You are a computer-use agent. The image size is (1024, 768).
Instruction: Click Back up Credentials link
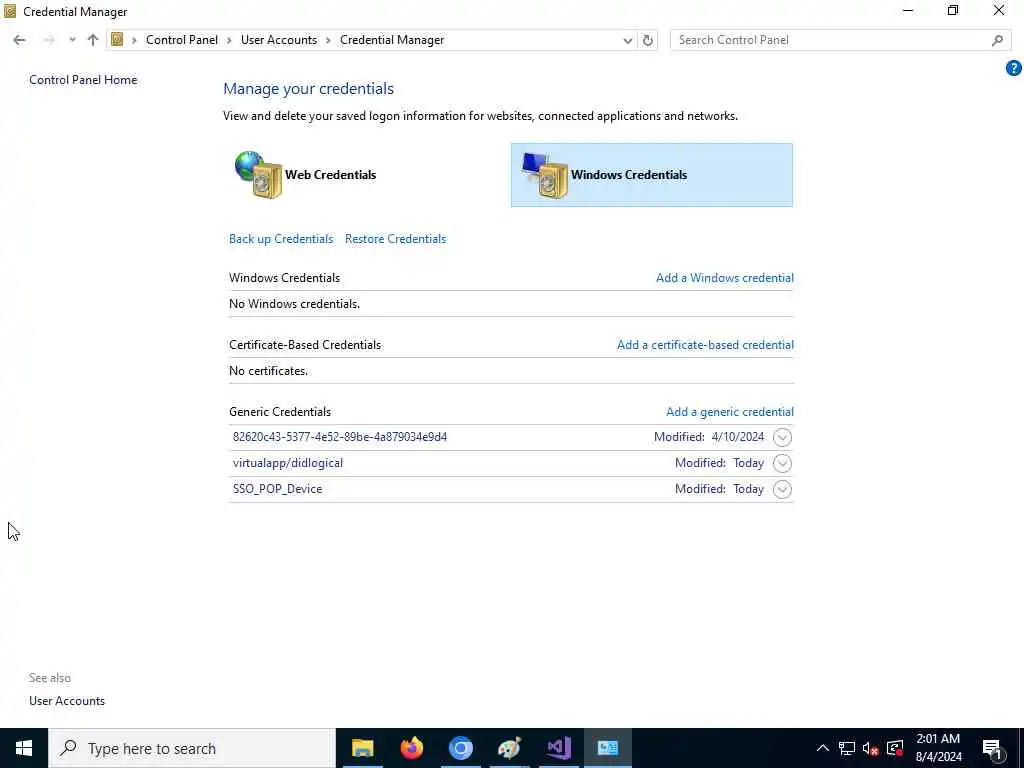(x=281, y=239)
